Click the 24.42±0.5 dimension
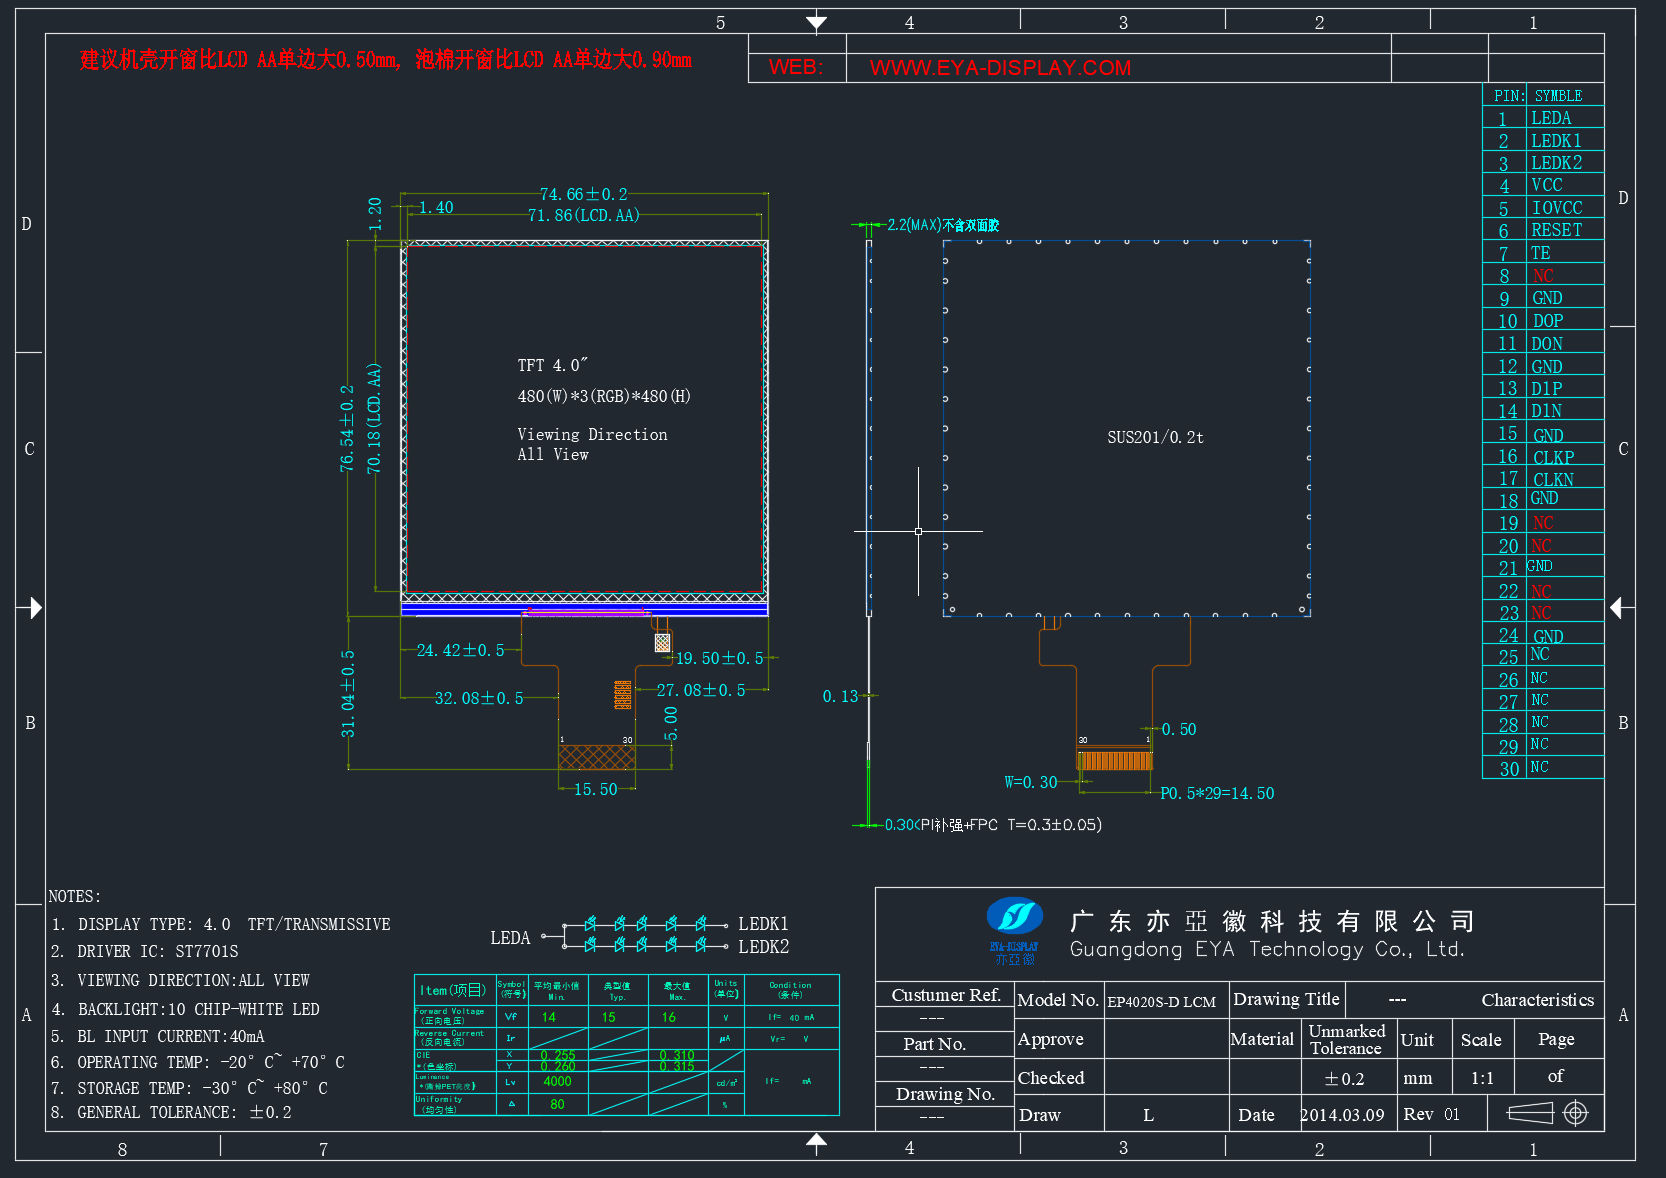Viewport: 1666px width, 1178px height. tap(461, 650)
